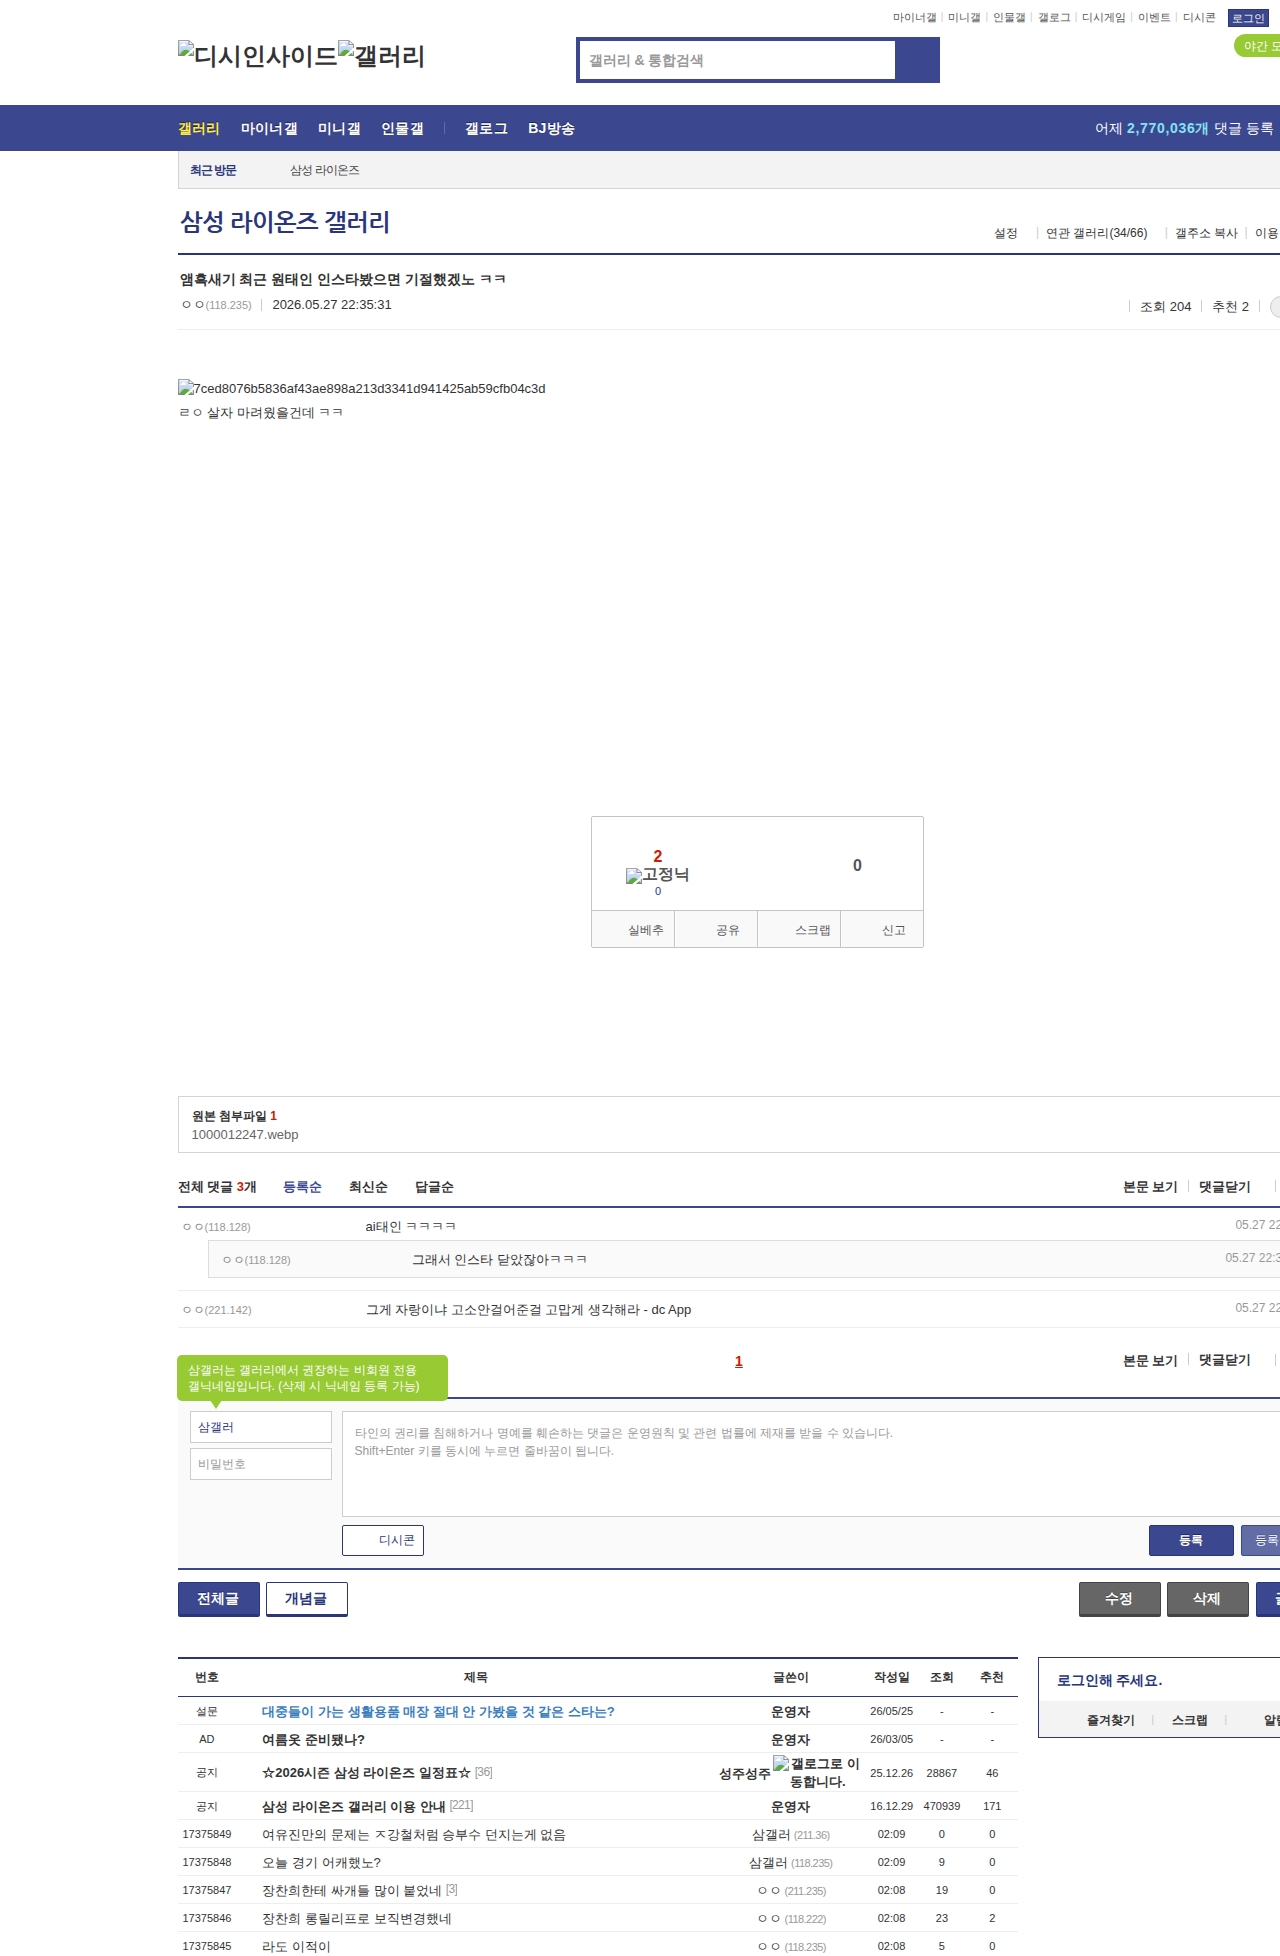Focus the 갤러리 & 통합검색 search field
The image size is (1280, 1956).
(738, 60)
